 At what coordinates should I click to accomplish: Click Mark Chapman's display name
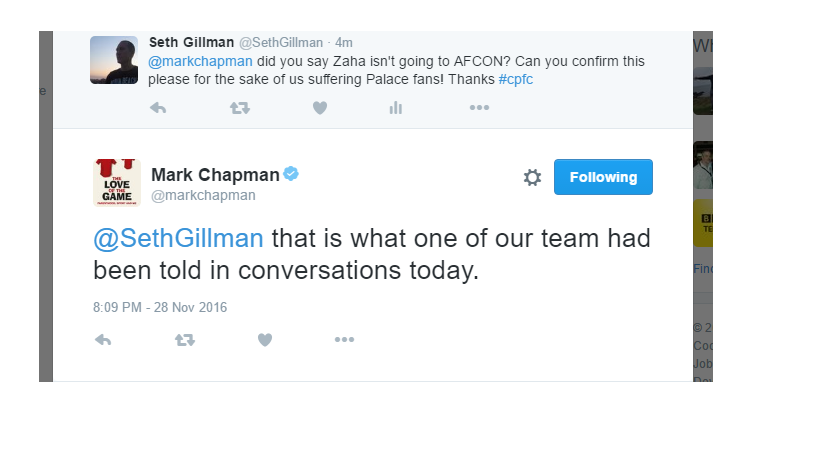coord(215,175)
